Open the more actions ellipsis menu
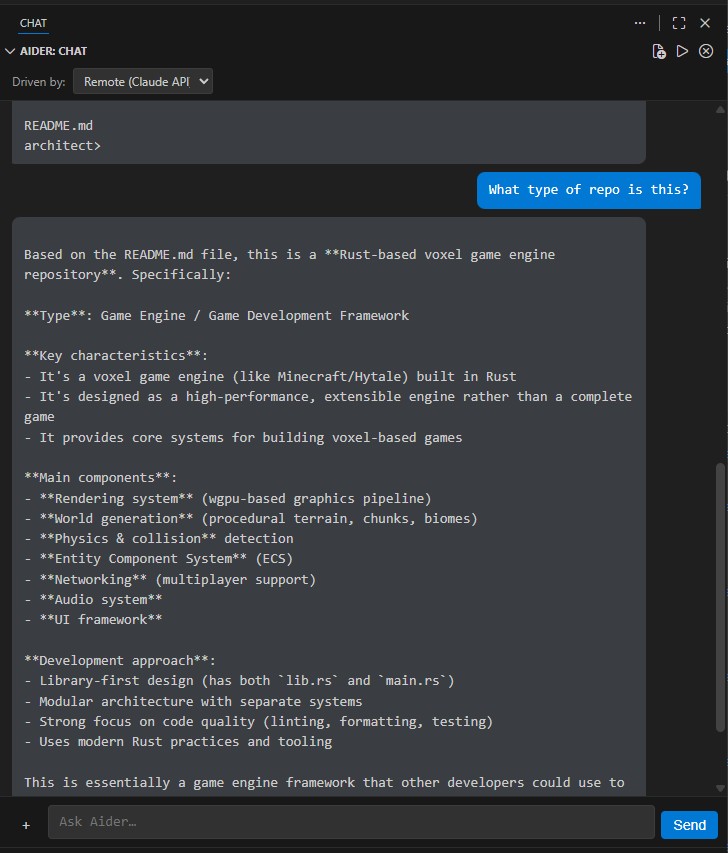 (x=640, y=23)
